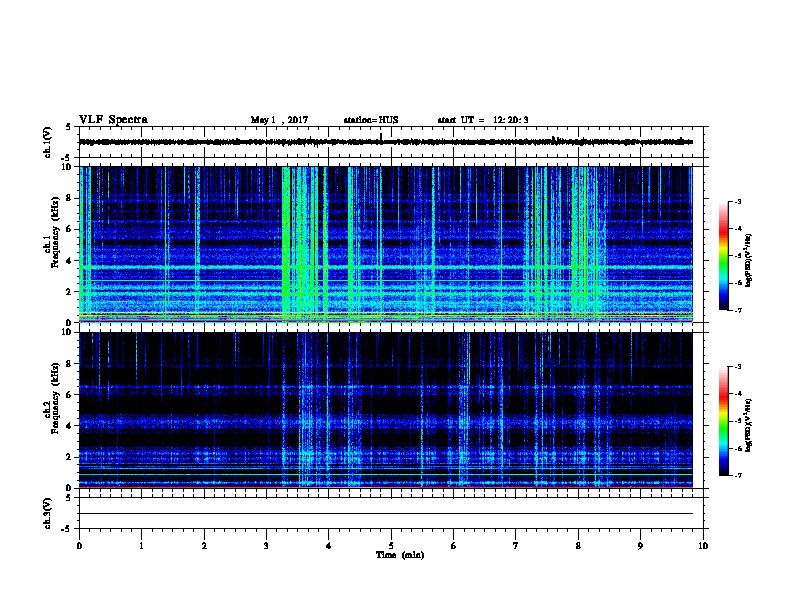Click the time axis tick label "9"
792x612 pixels.
(x=640, y=546)
